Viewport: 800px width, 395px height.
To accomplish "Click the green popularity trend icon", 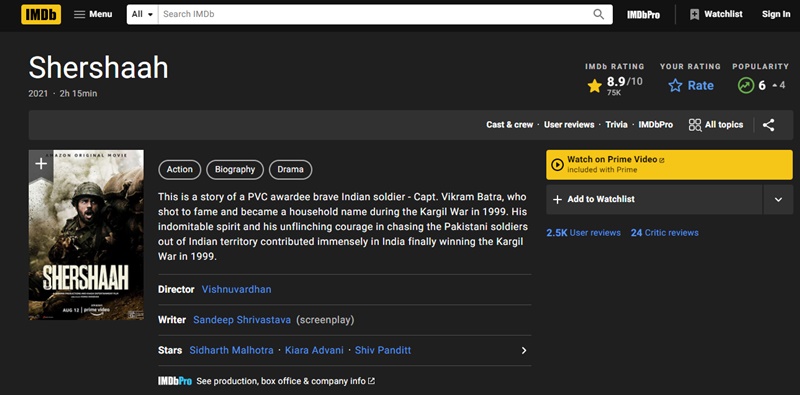I will coord(746,85).
